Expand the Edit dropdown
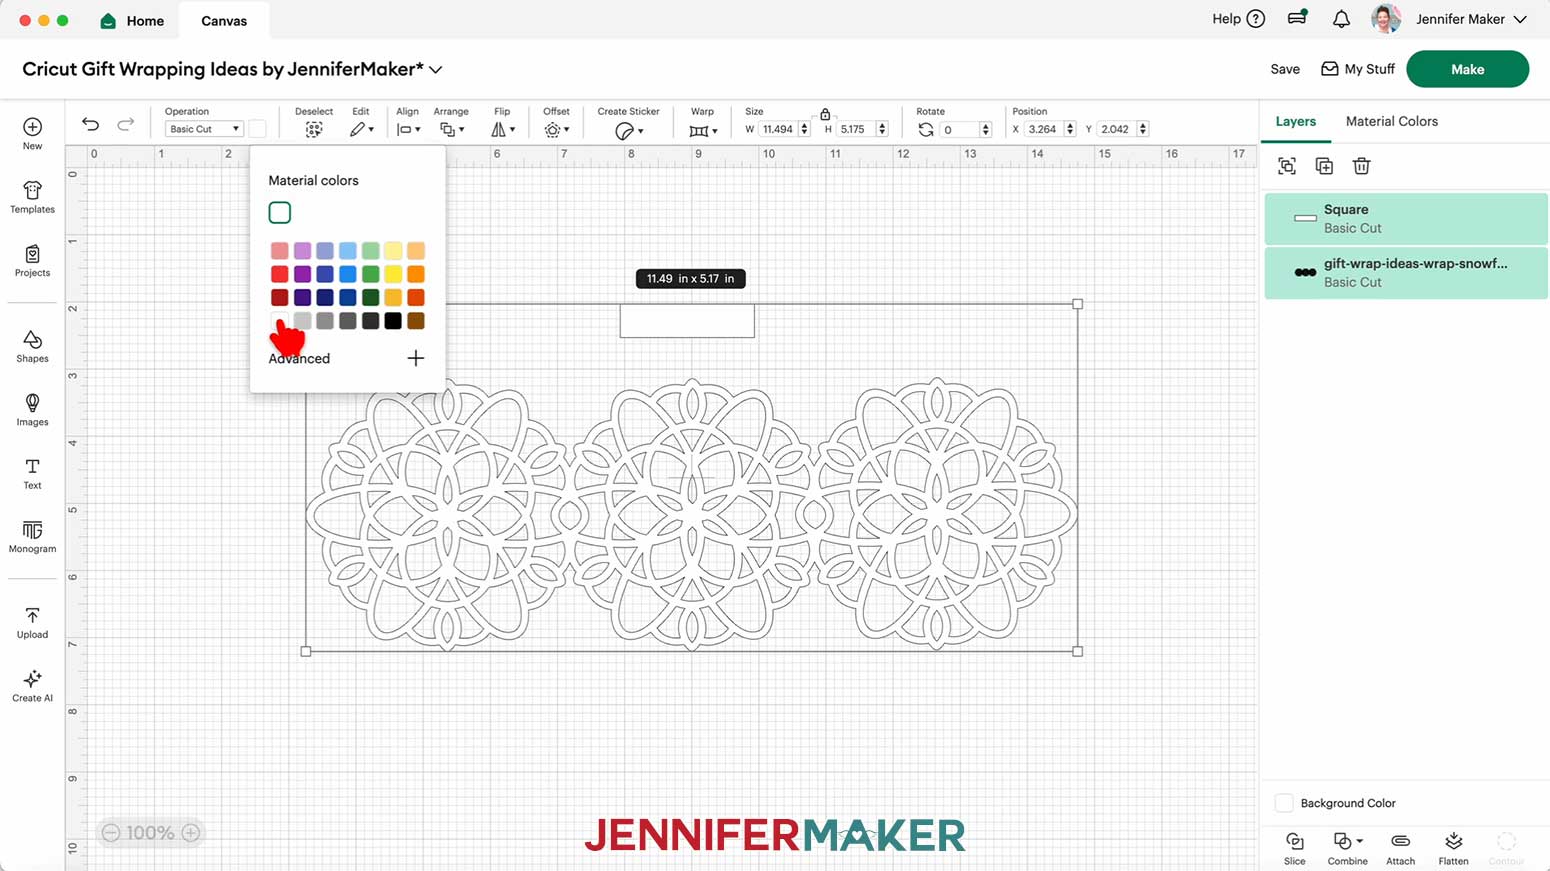 (362, 130)
